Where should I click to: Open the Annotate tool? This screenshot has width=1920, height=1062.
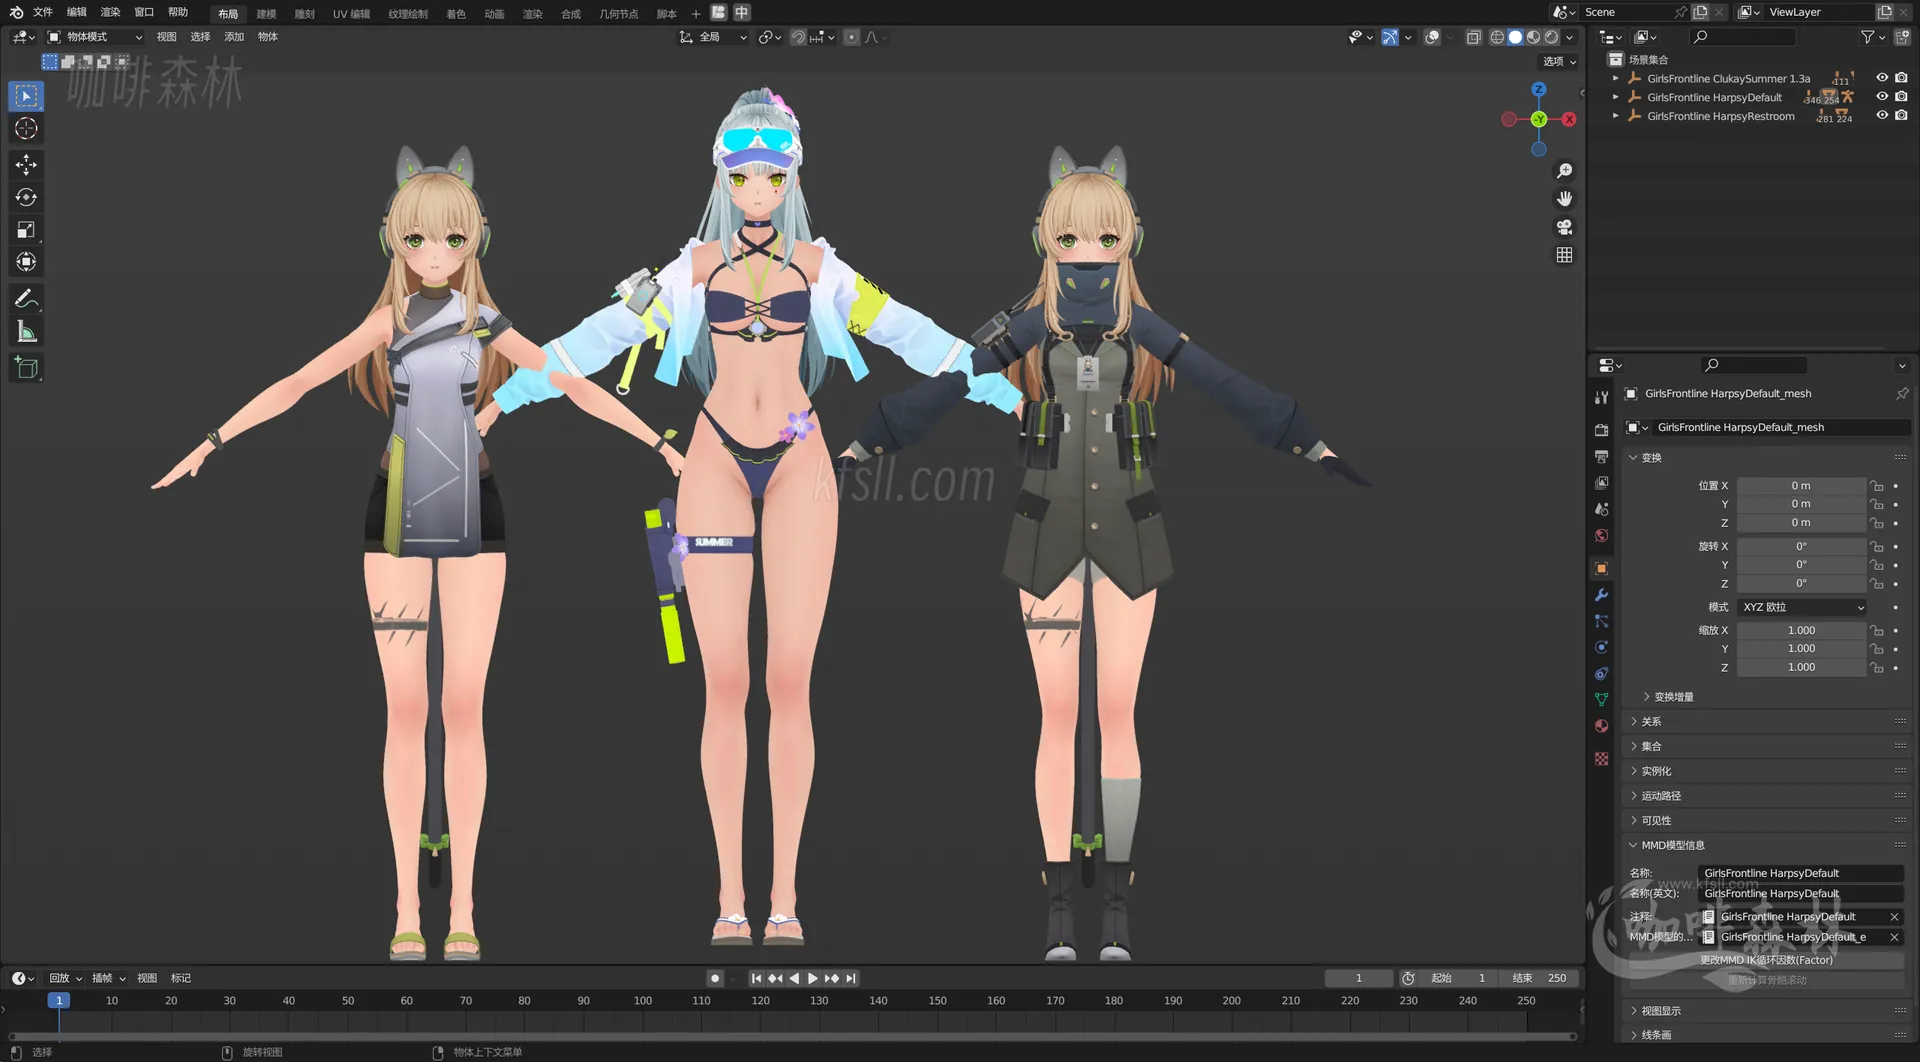[x=26, y=297]
